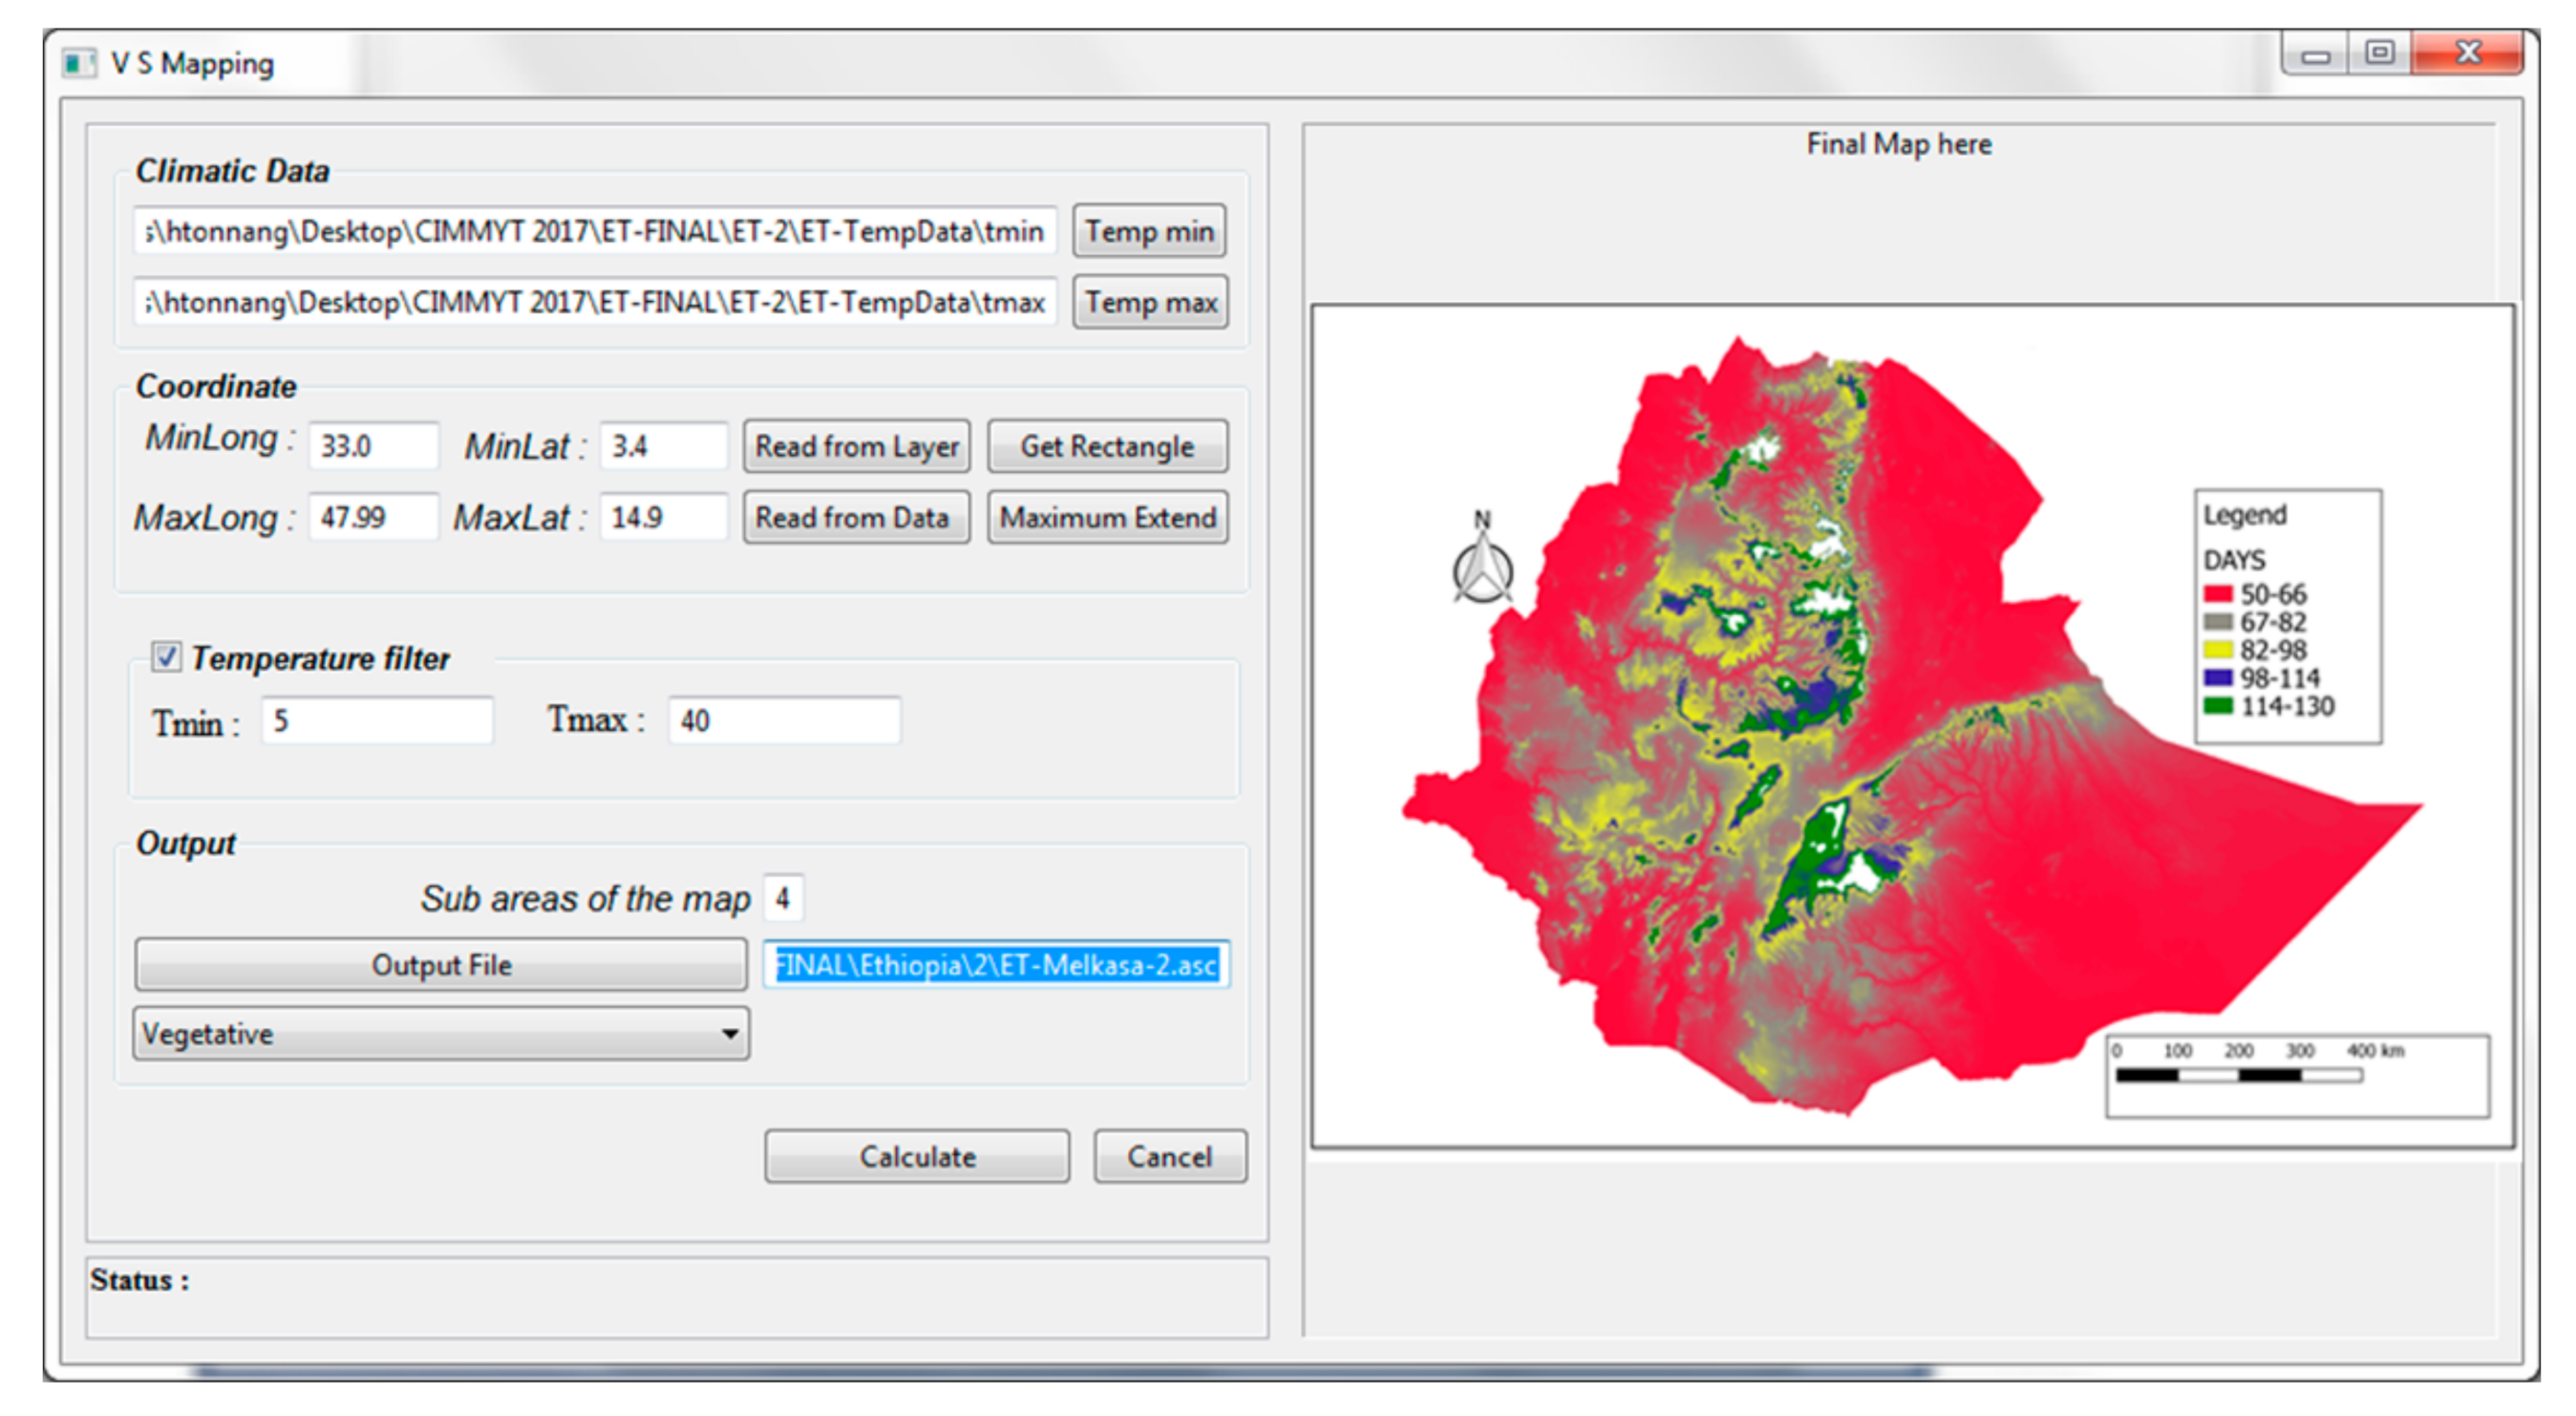
Task: Click the 'Output' group heading
Action: point(186,843)
